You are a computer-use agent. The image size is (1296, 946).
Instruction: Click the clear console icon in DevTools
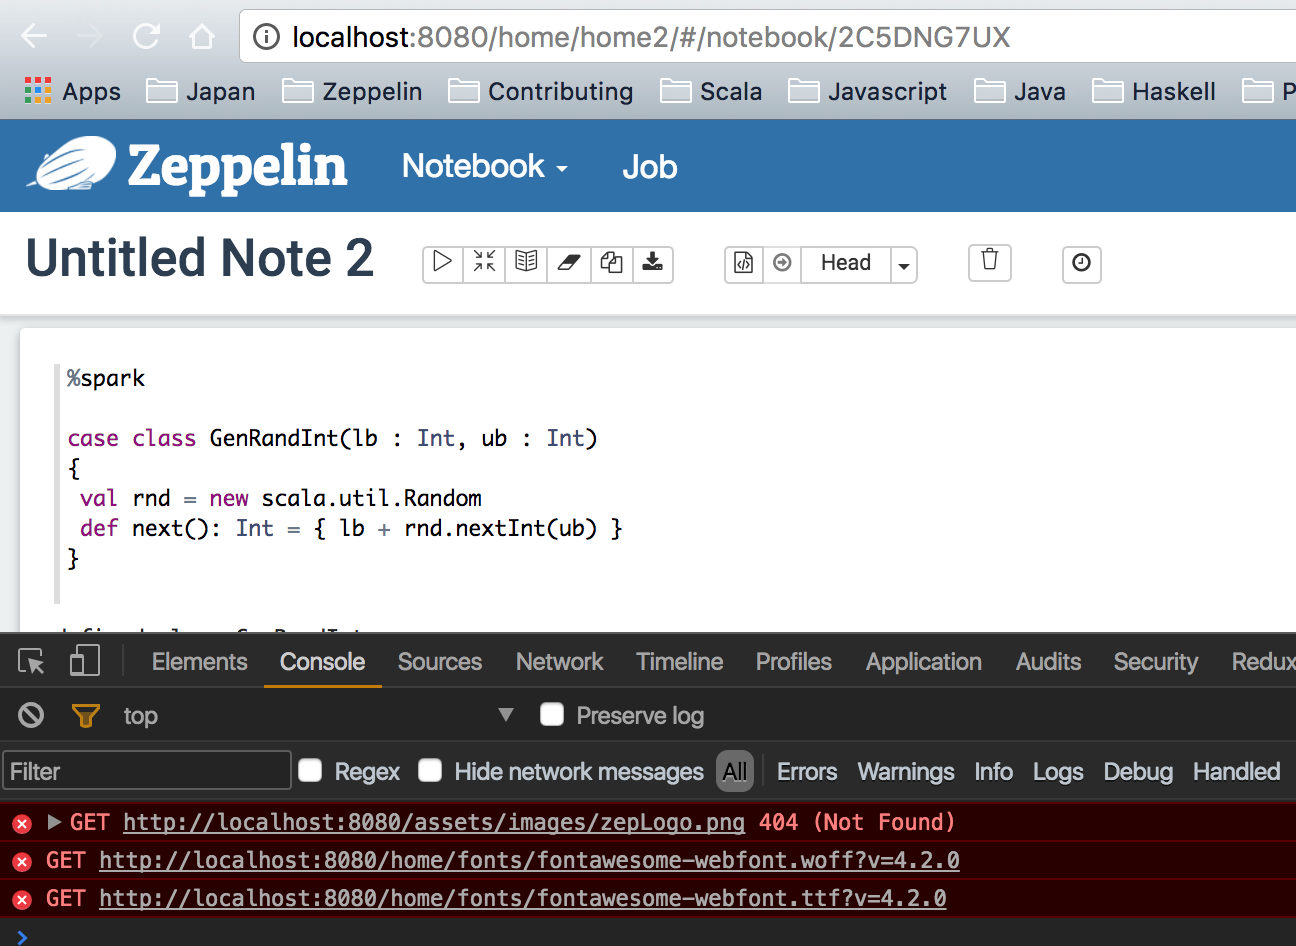pyautogui.click(x=31, y=715)
